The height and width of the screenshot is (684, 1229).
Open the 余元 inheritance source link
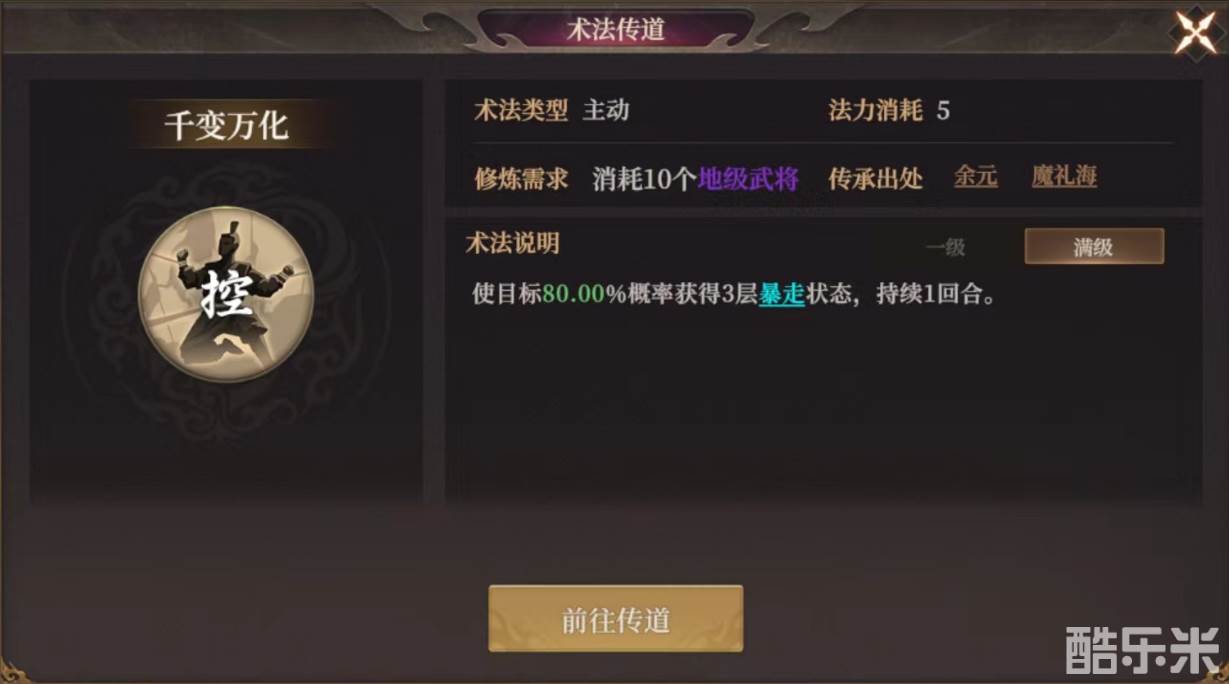click(x=976, y=177)
